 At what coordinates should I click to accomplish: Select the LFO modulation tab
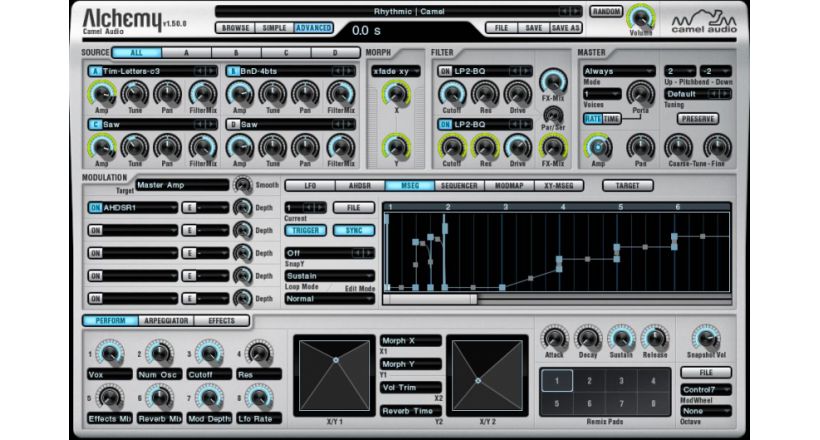click(x=310, y=186)
